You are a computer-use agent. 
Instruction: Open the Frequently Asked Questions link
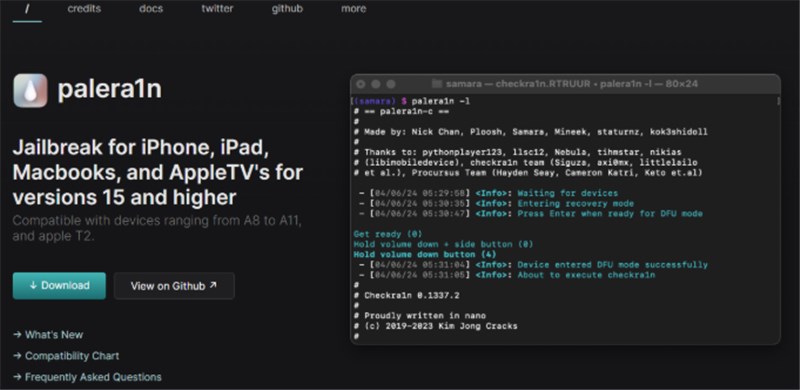(93, 377)
